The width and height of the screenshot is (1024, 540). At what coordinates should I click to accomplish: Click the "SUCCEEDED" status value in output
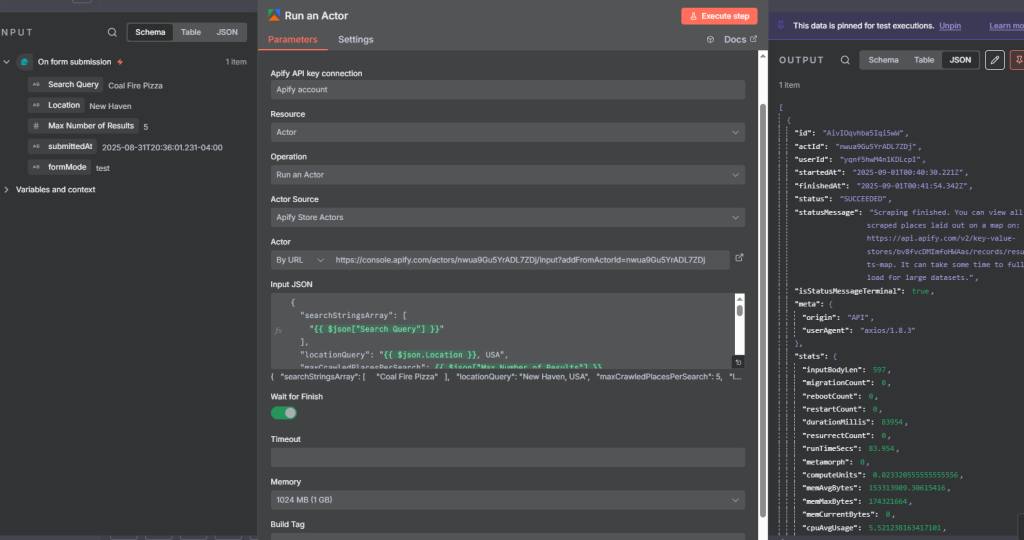pyautogui.click(x=863, y=199)
